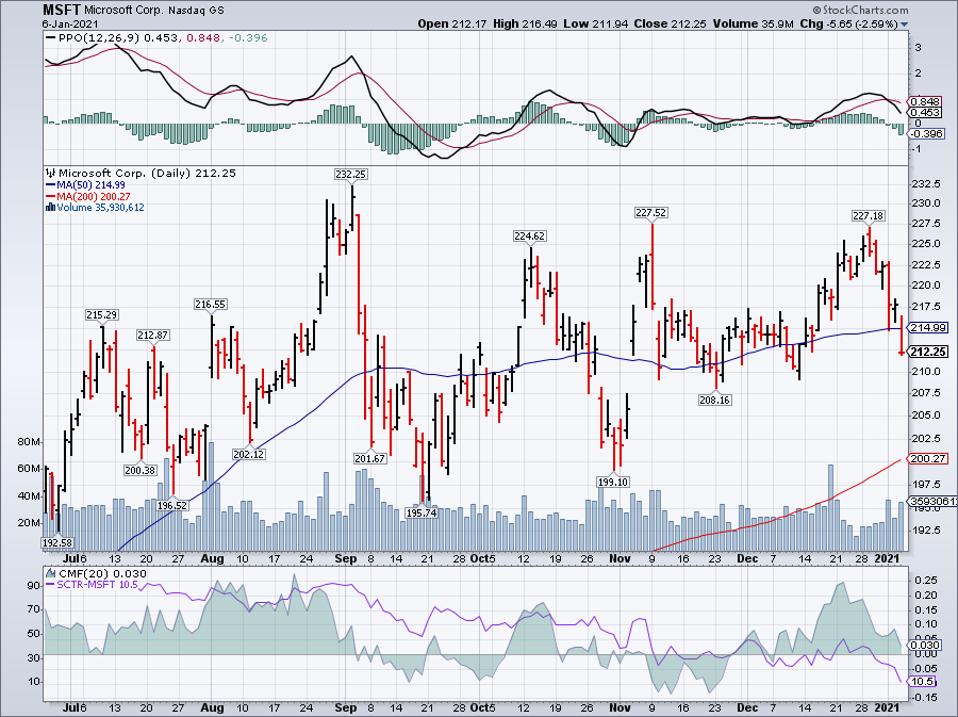This screenshot has width=958, height=717.
Task: Click the Volume 35.9M header value
Action: tap(753, 24)
